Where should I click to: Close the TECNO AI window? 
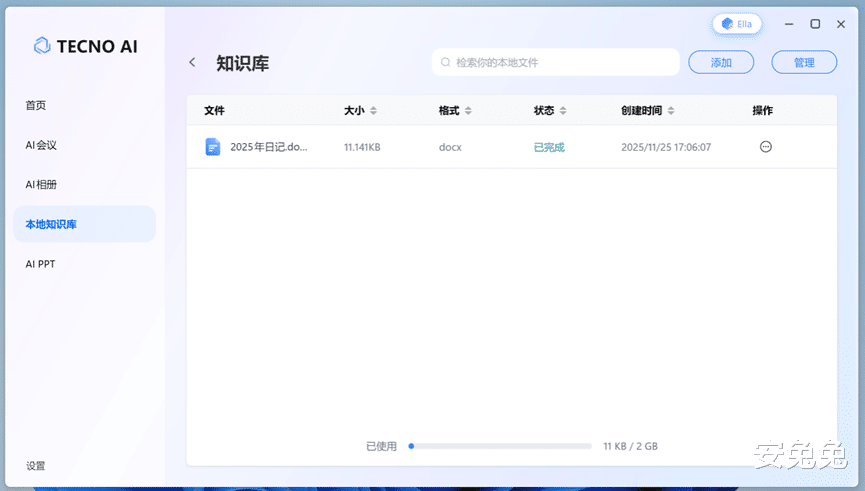[841, 24]
